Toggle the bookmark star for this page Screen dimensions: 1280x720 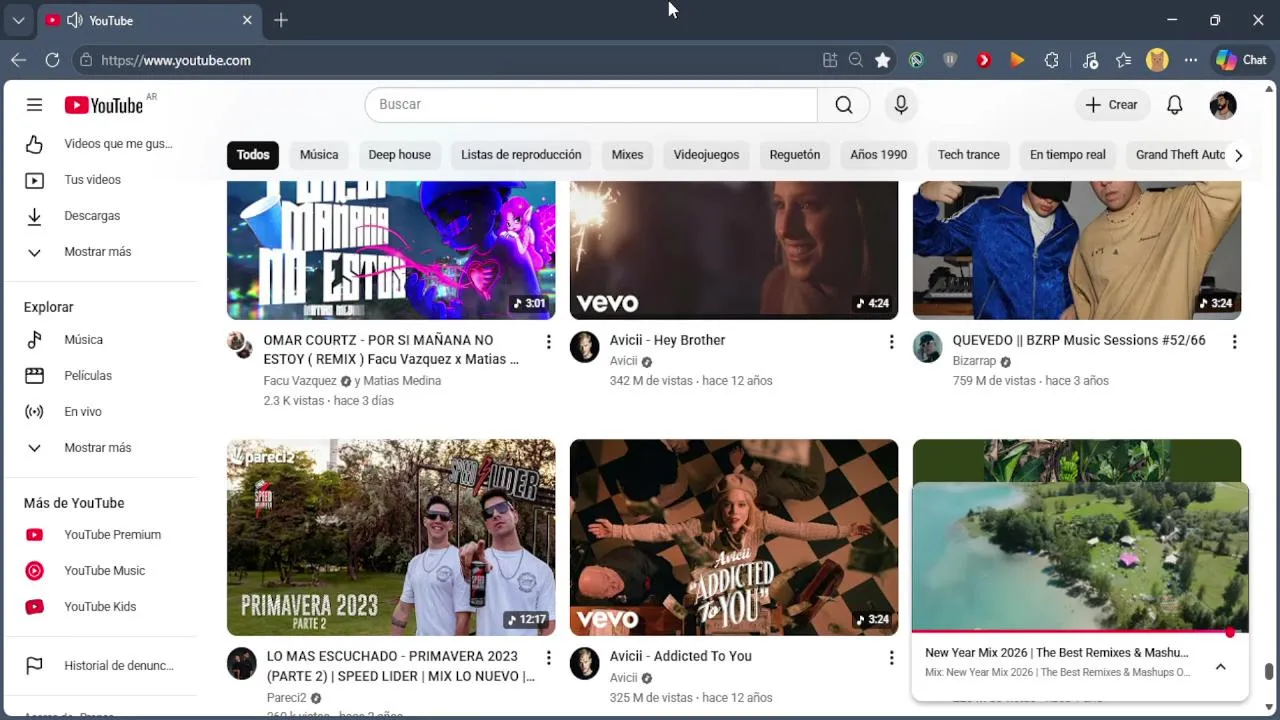pyautogui.click(x=882, y=60)
